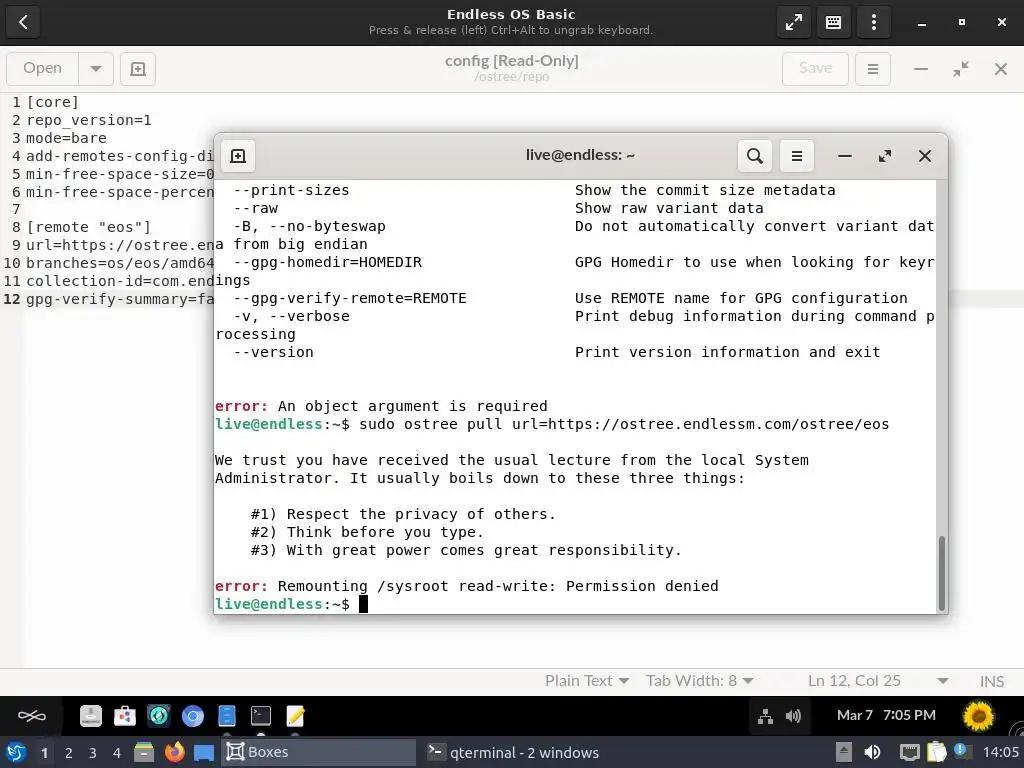Open the Endless OS activities logo
Image resolution: width=1024 pixels, height=768 pixels.
point(31,716)
